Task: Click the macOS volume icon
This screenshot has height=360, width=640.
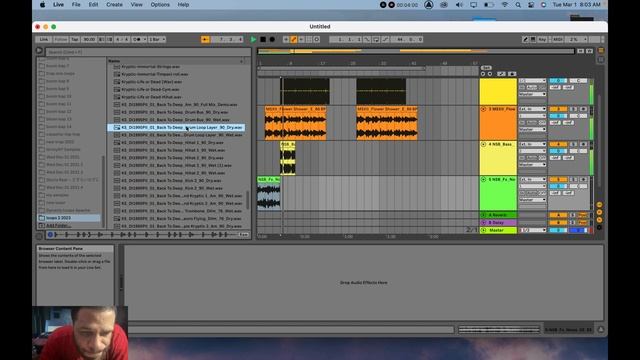Action: [x=459, y=5]
